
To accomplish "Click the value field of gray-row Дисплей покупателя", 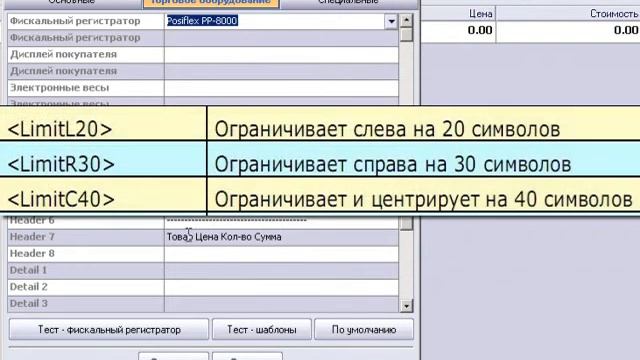I will click(x=281, y=71).
